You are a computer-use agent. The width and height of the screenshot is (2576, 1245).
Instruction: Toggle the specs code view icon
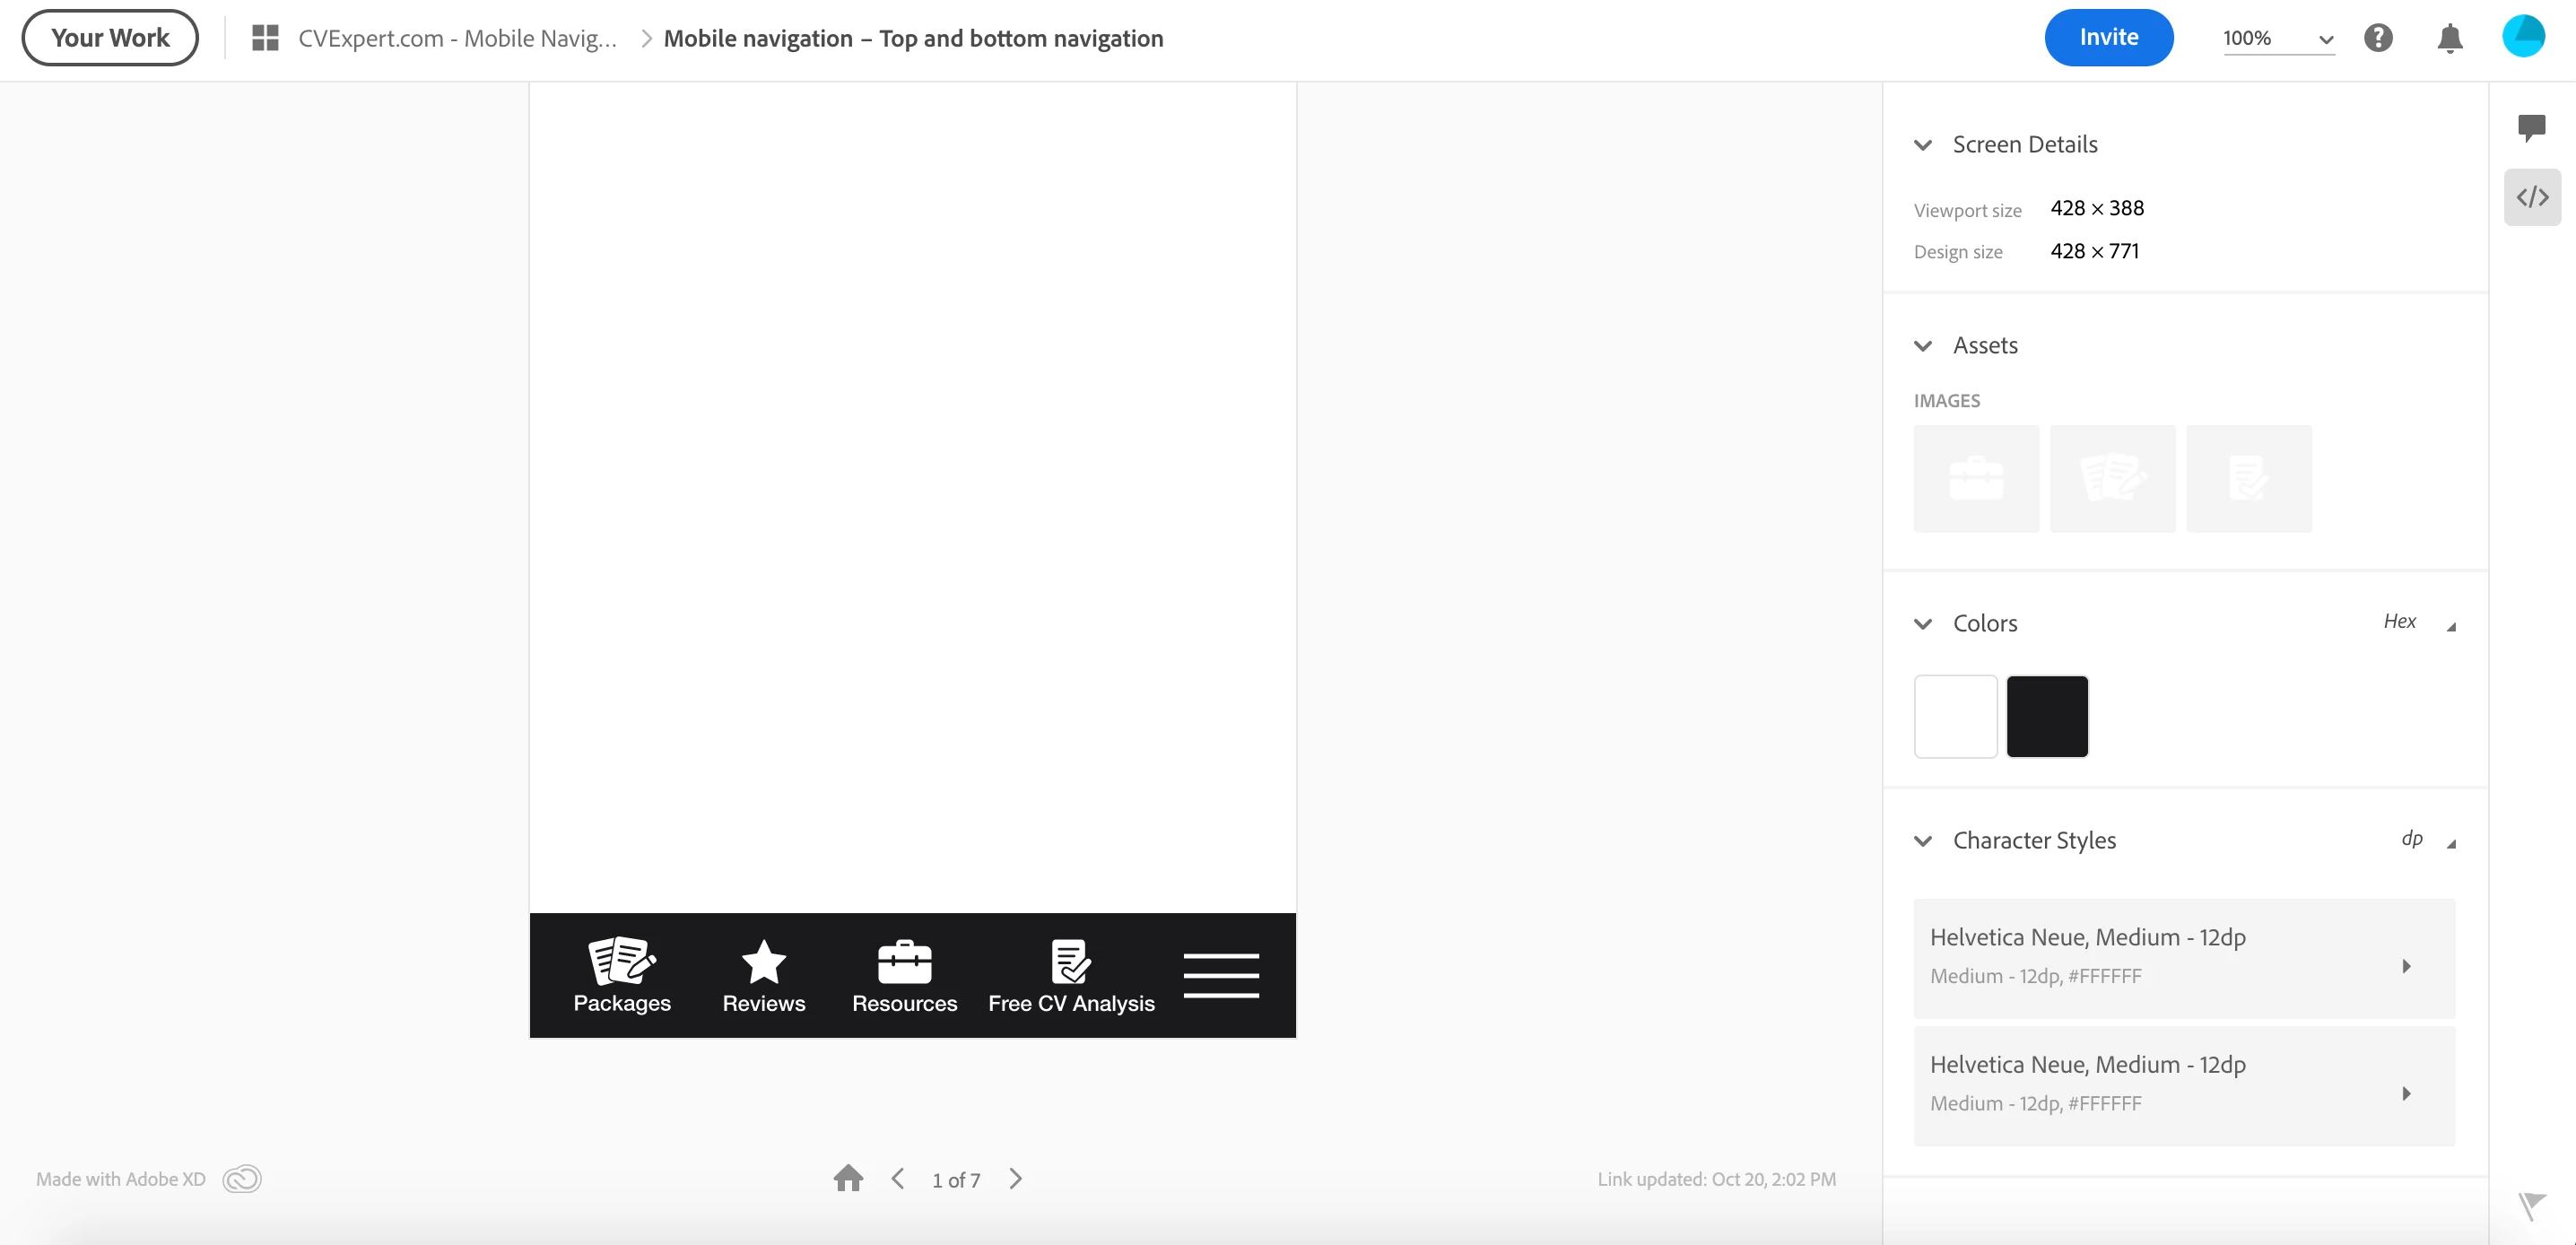2531,197
